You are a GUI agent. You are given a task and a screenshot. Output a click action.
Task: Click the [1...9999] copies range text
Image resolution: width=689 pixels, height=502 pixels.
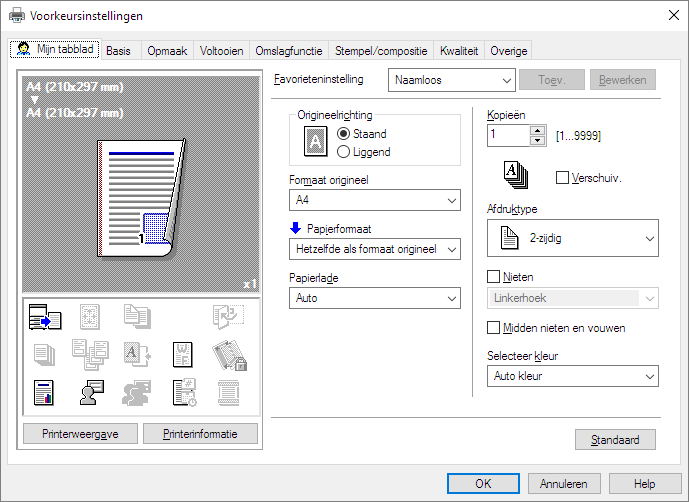tap(578, 135)
